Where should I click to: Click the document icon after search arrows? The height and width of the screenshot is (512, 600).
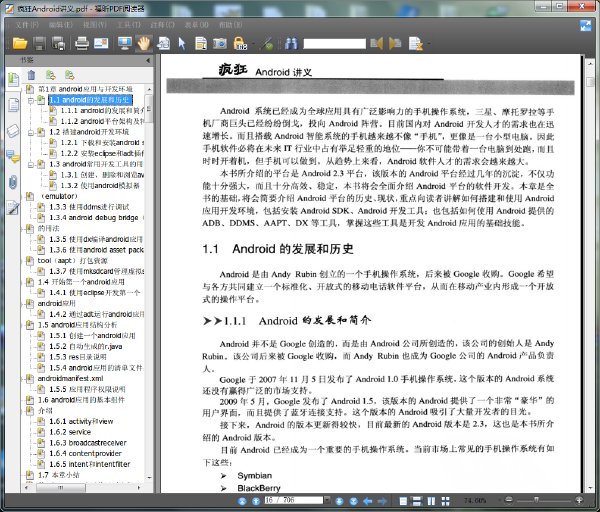(416, 43)
